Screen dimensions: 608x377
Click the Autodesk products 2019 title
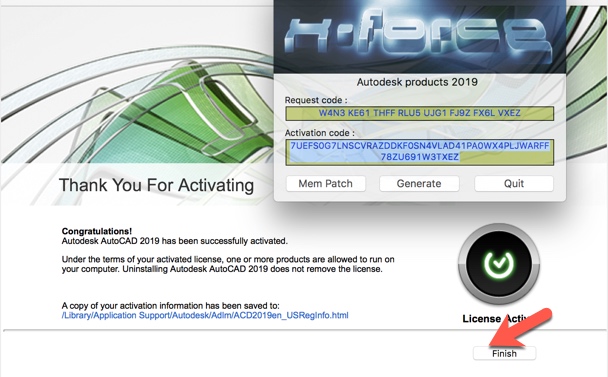click(417, 82)
